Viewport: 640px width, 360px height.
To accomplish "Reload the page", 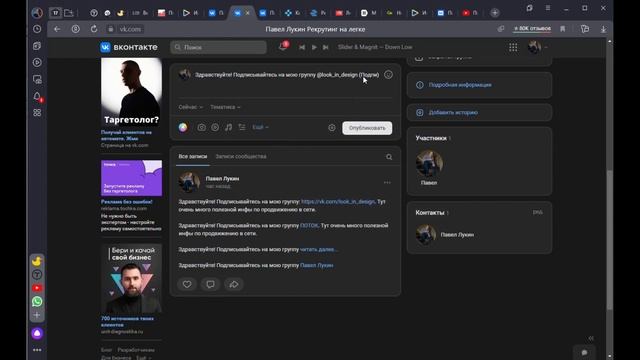I will pos(94,29).
